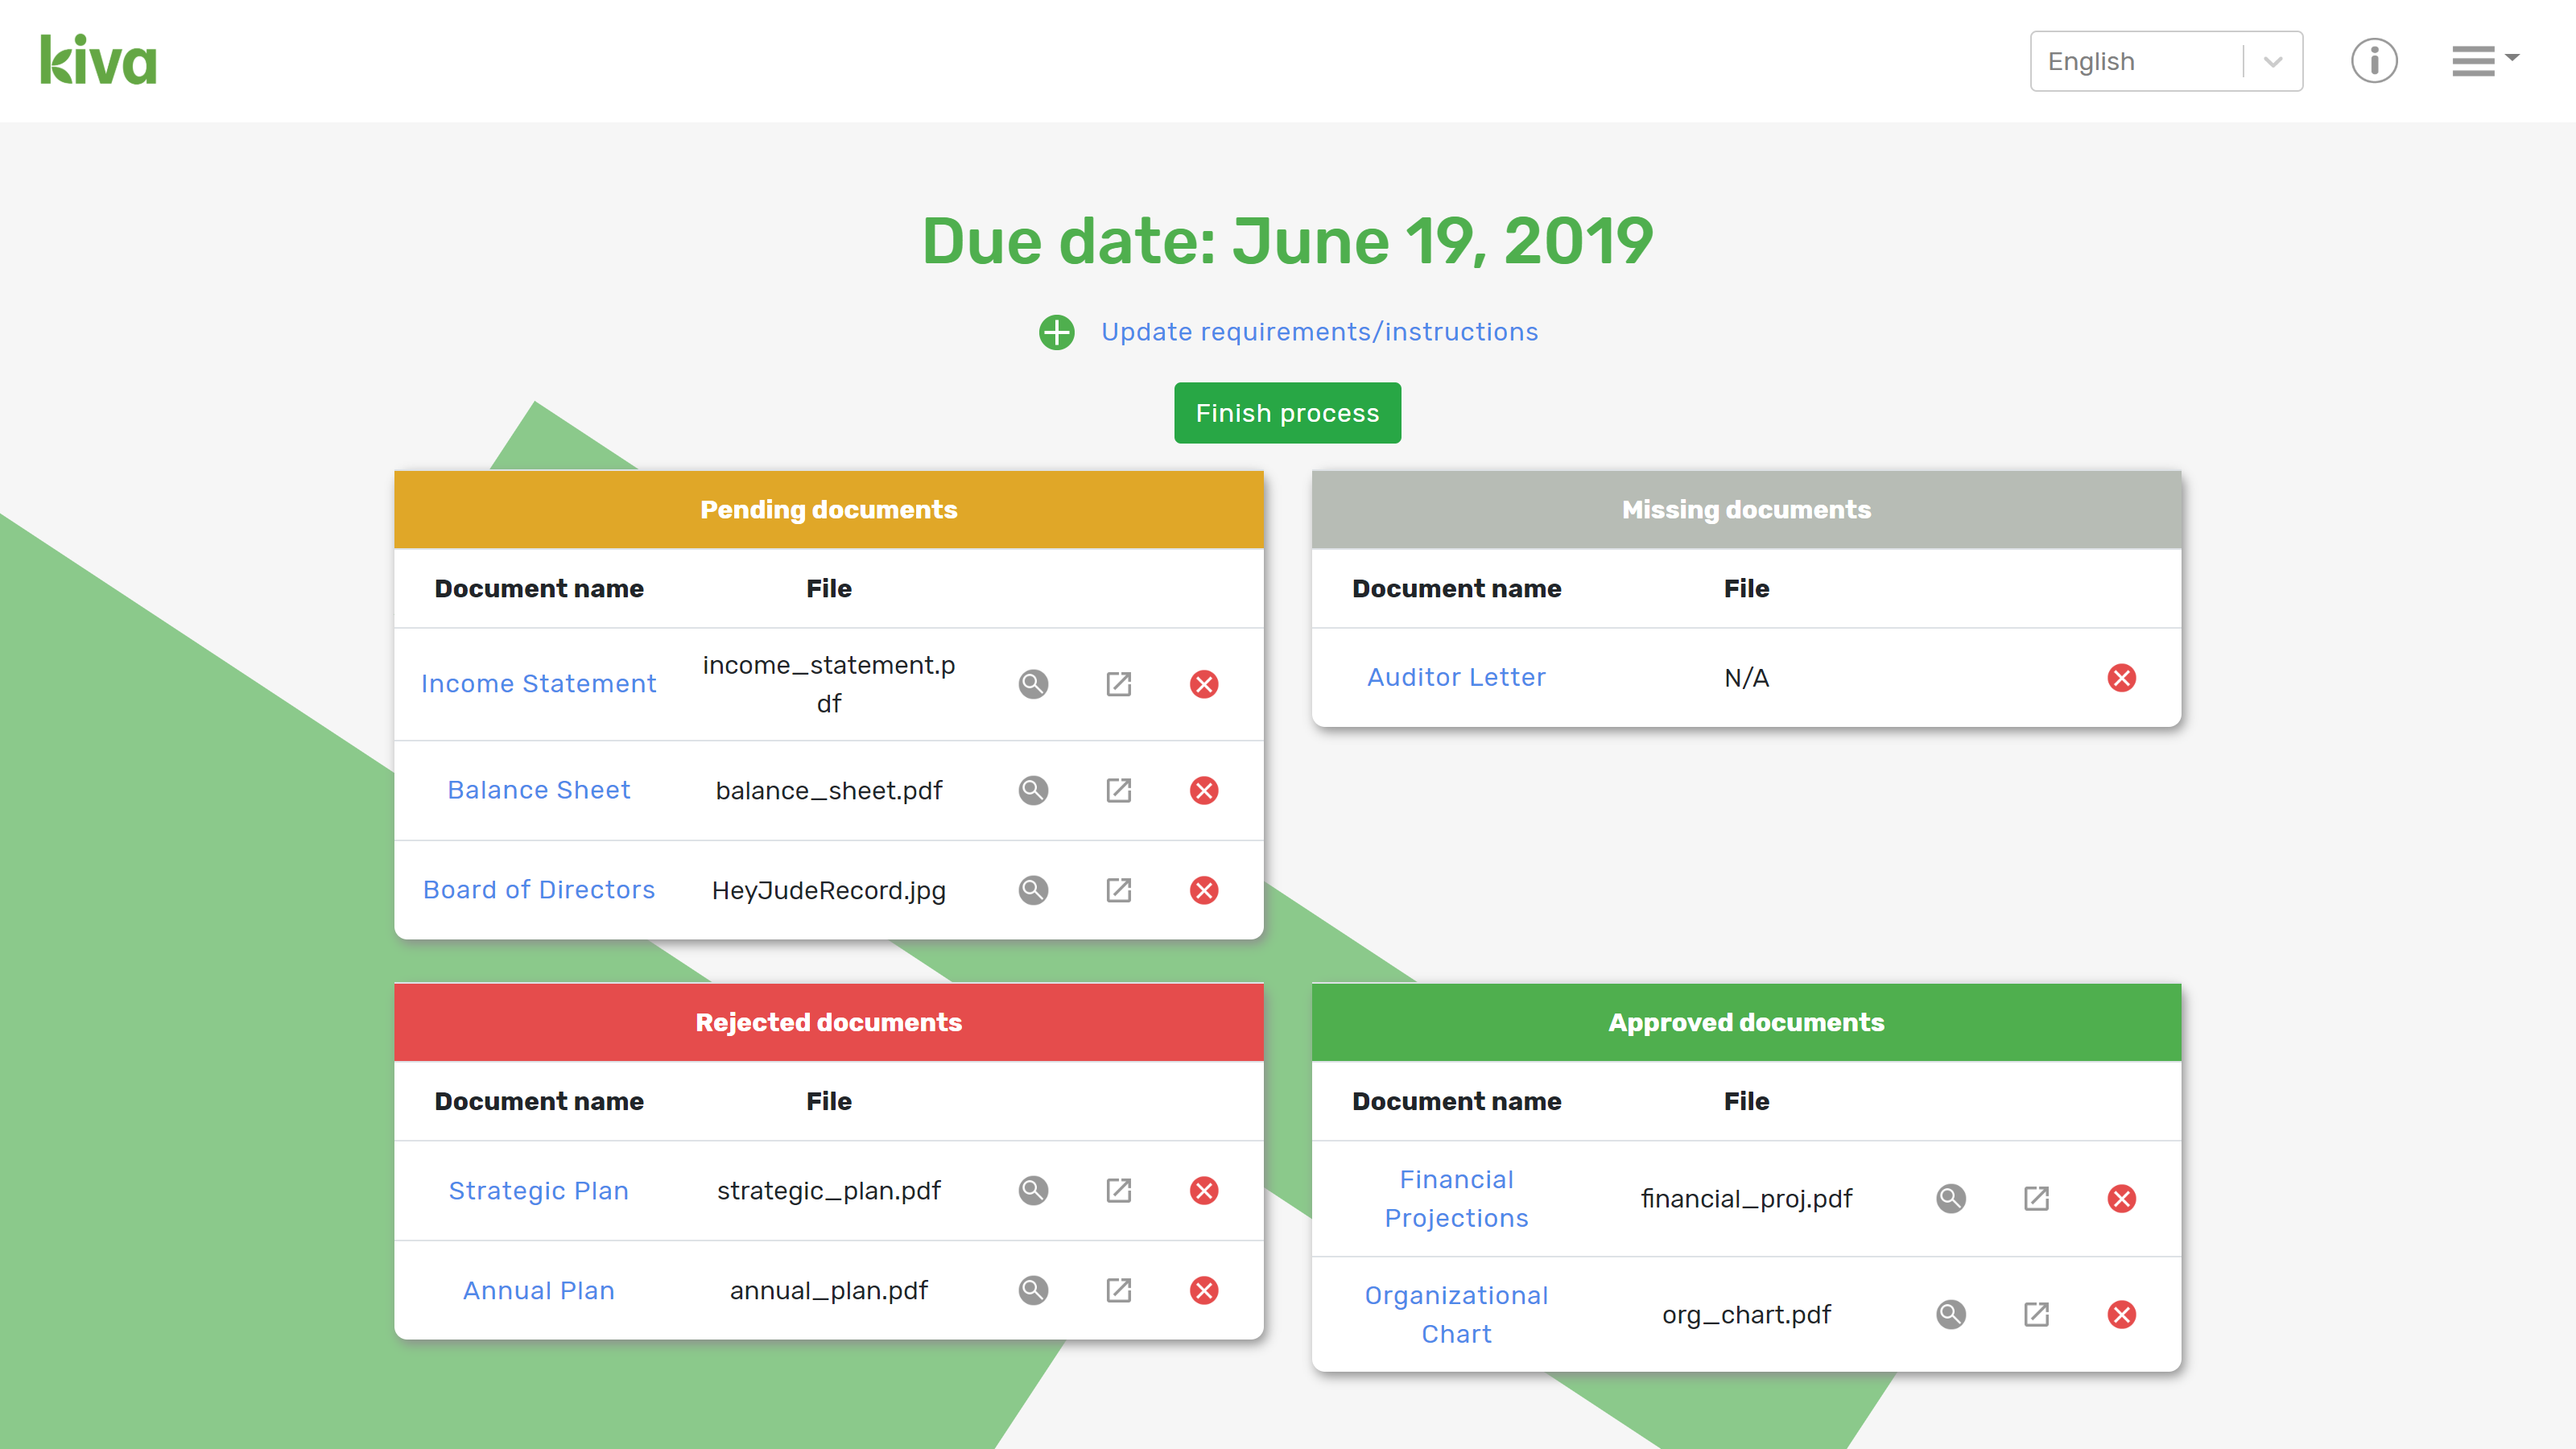Go to Kiva logo home
Screen dimensions: 2576x1449
[98, 60]
